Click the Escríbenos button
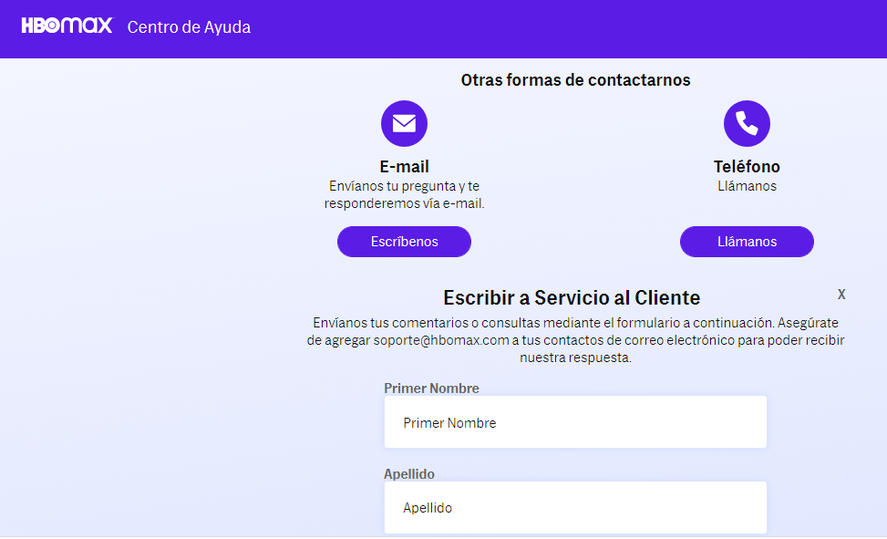 tap(404, 242)
